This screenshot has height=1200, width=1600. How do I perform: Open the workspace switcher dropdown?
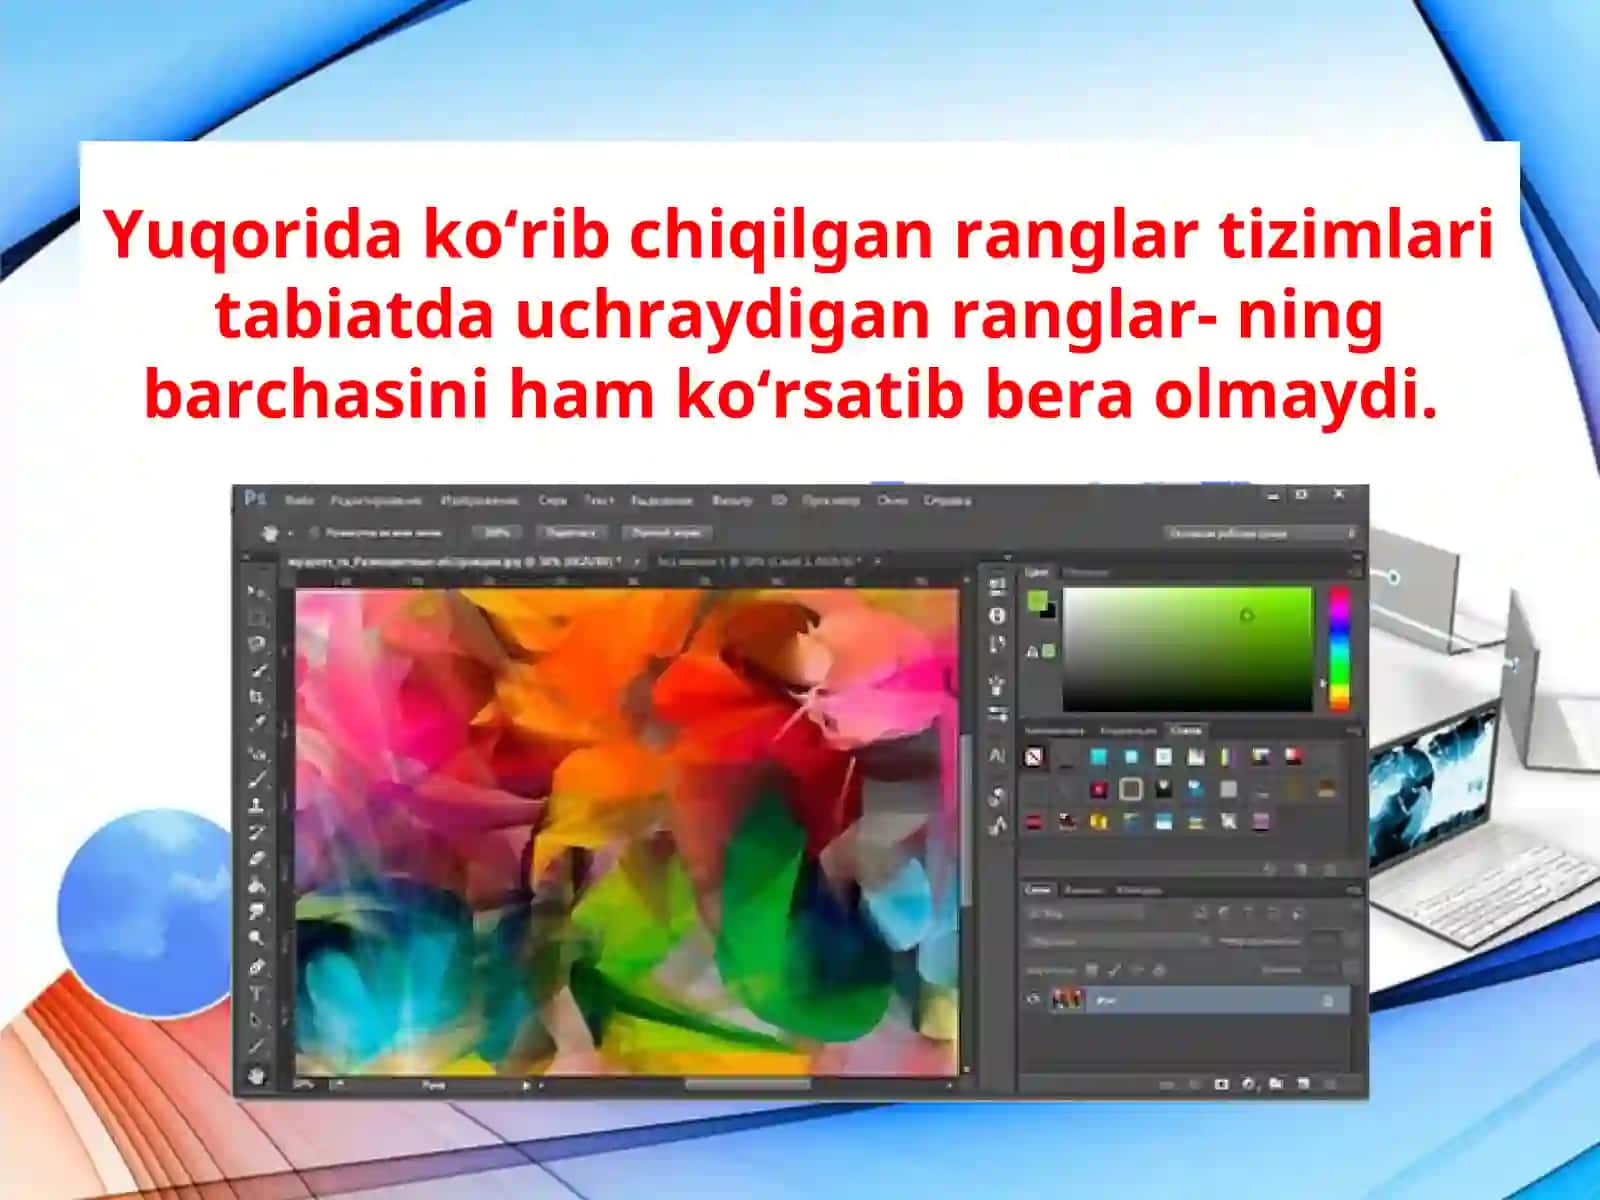pos(1260,534)
